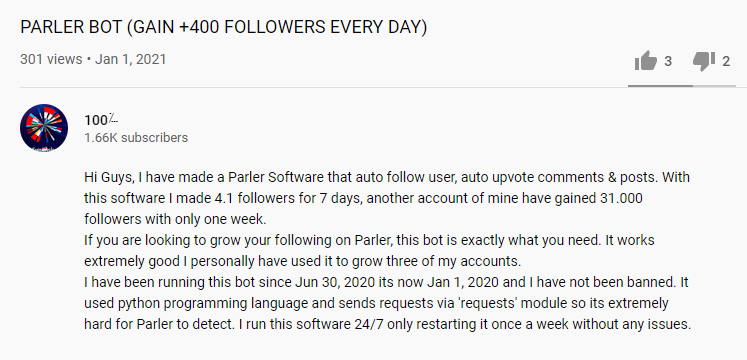Image resolution: width=747 pixels, height=360 pixels.
Task: Click the 'If you are looking to grow' line
Action: point(369,240)
